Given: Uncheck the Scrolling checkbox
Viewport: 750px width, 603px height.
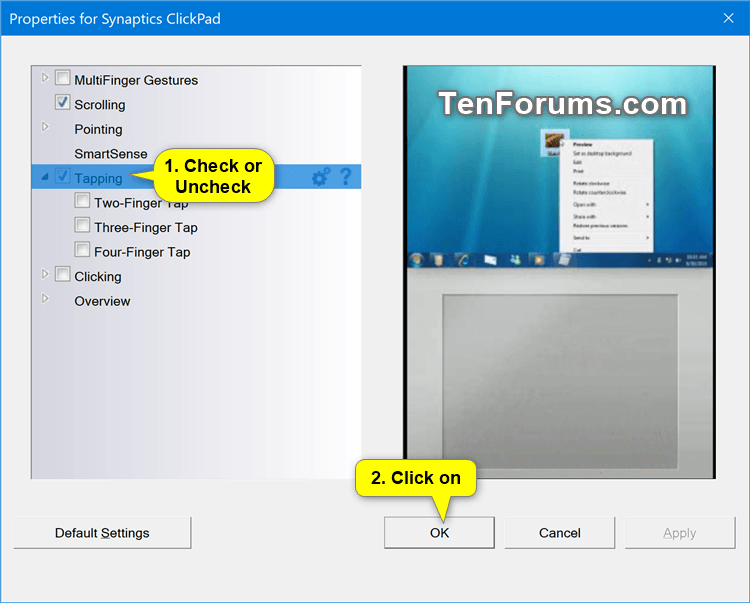Looking at the screenshot, I should [x=63, y=102].
